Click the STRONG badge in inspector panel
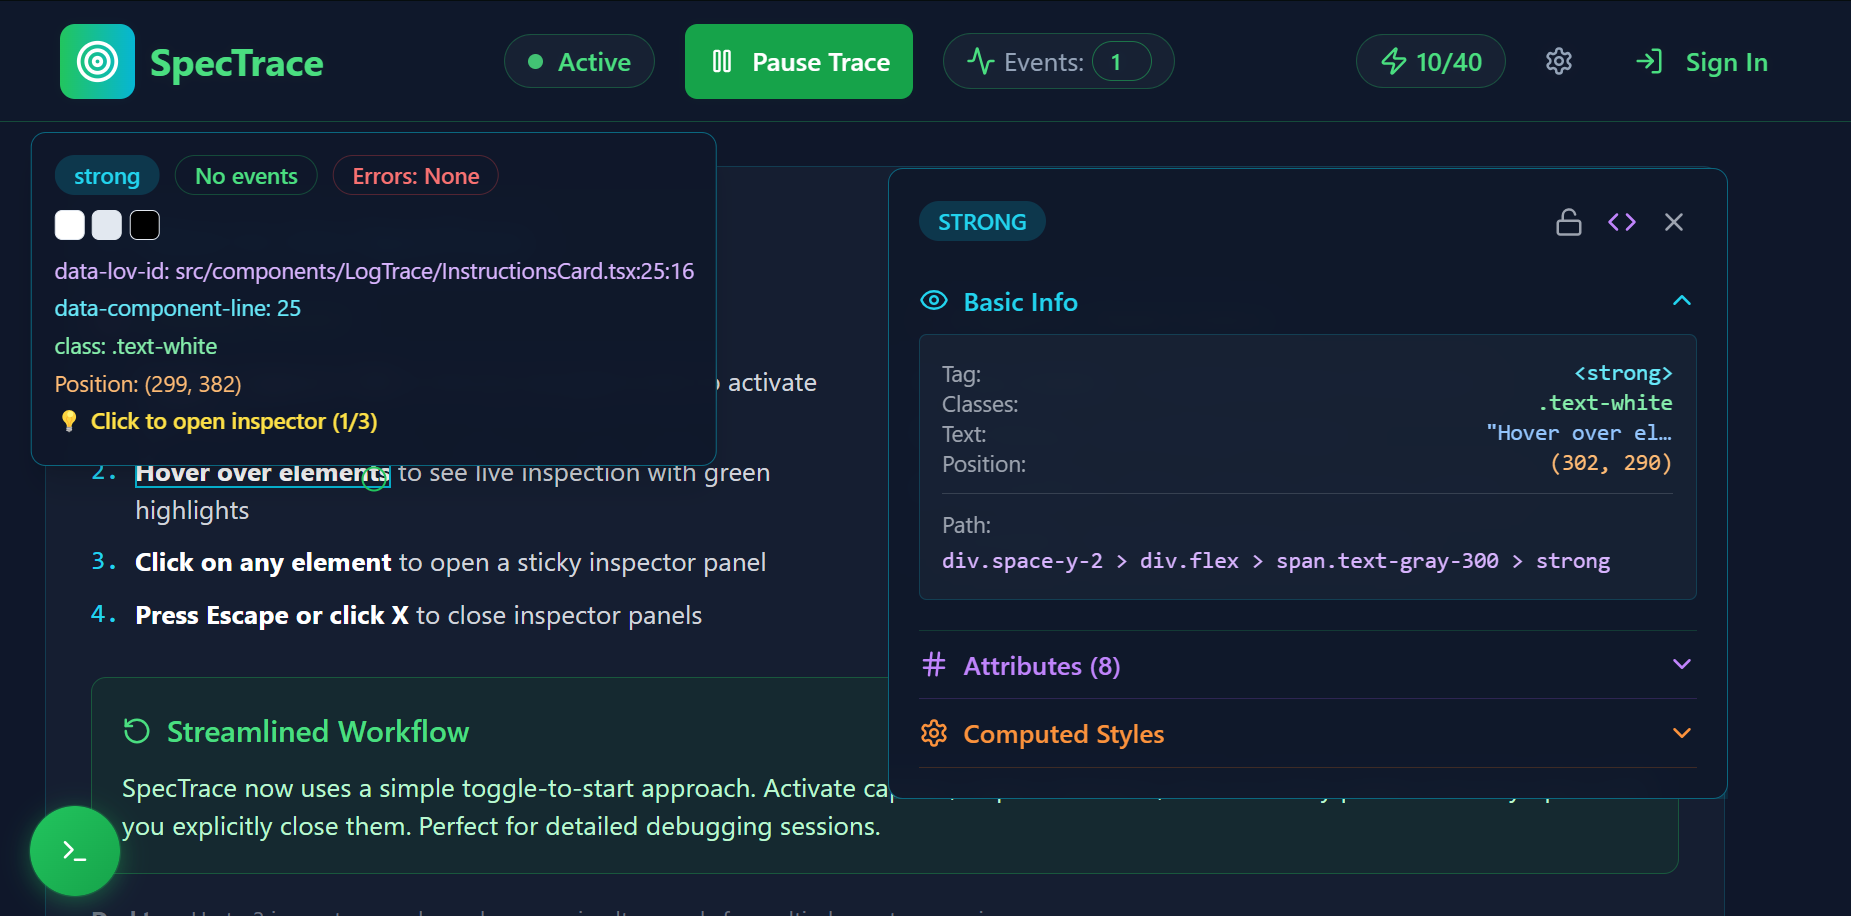The image size is (1851, 916). [982, 222]
